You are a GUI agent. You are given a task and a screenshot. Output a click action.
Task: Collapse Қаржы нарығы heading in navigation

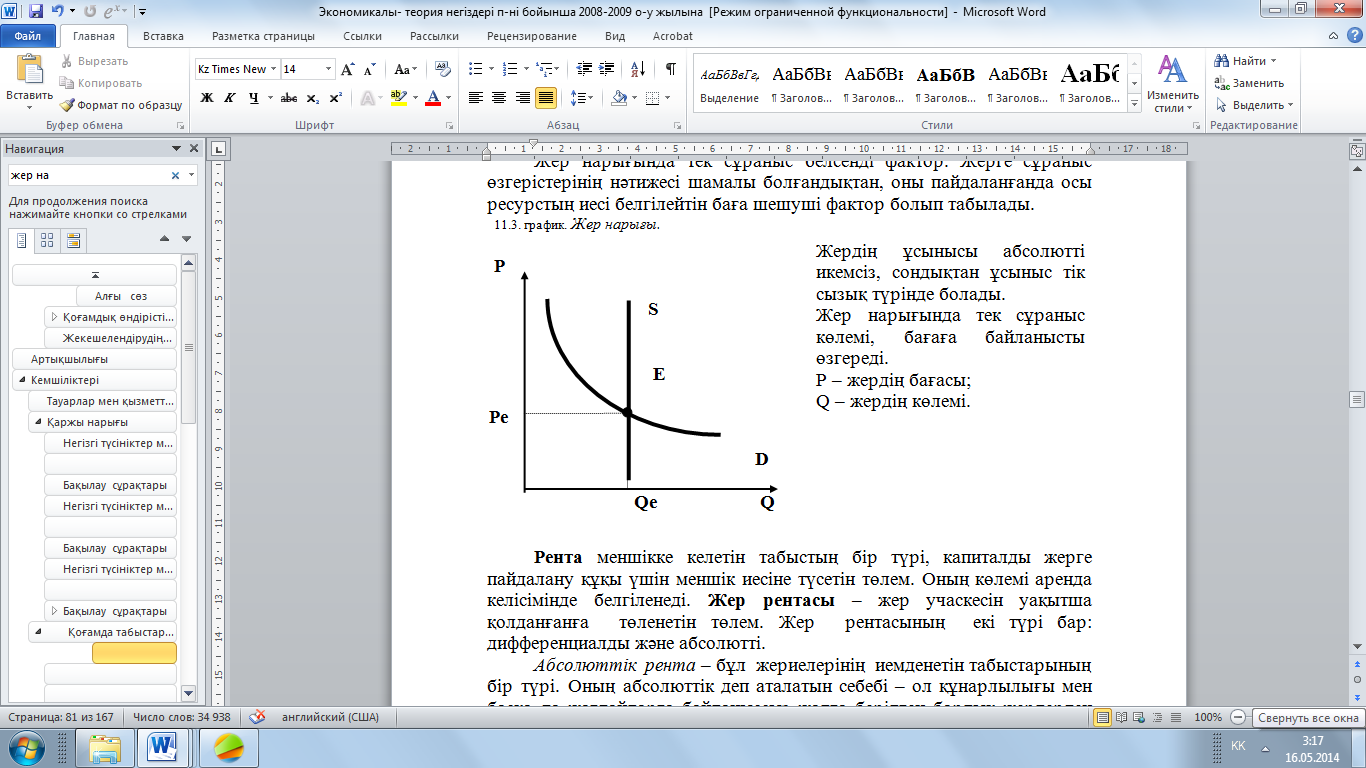pos(37,422)
